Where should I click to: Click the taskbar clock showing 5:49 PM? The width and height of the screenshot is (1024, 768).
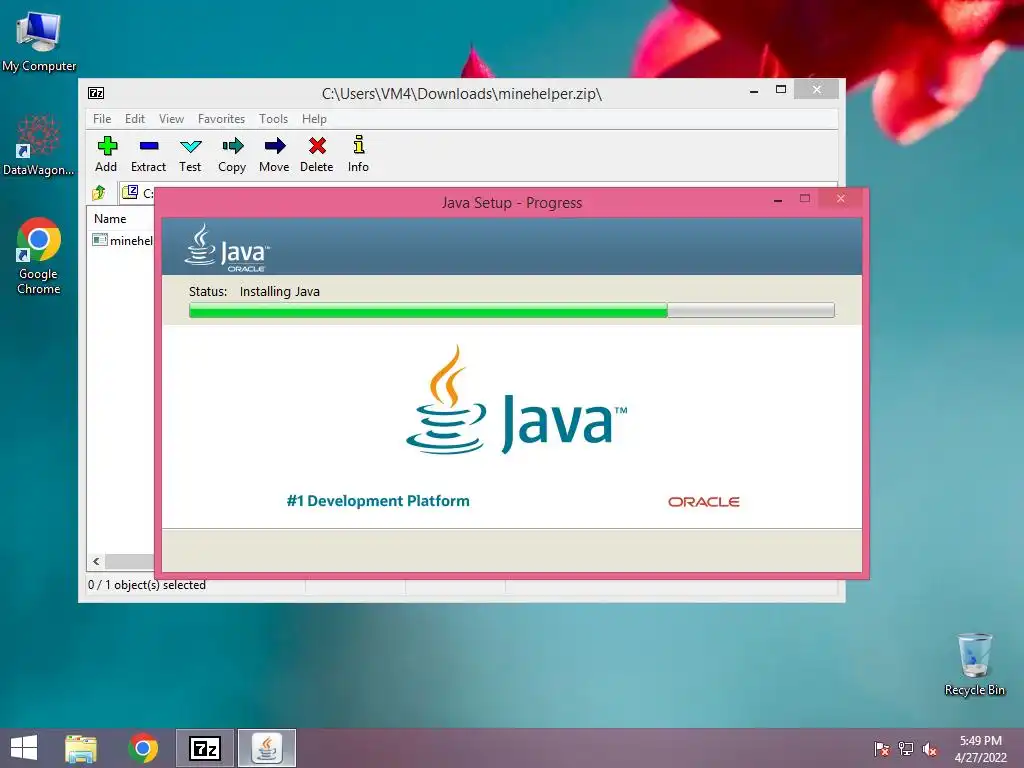tap(980, 749)
